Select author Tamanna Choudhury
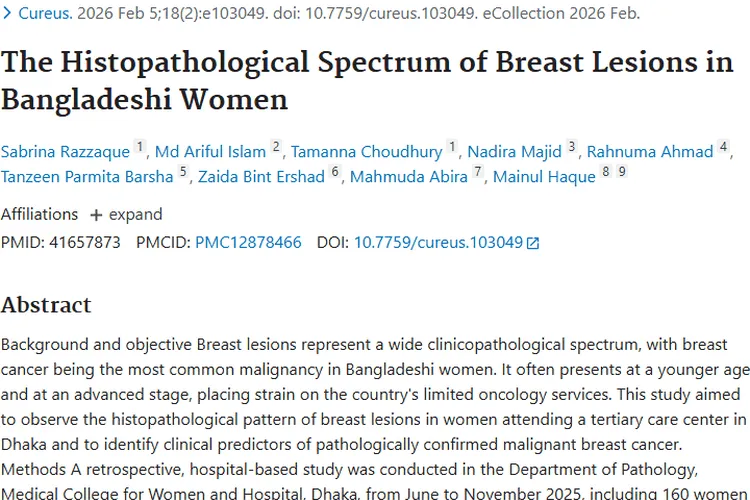This screenshot has height=500, width=750. (366, 152)
